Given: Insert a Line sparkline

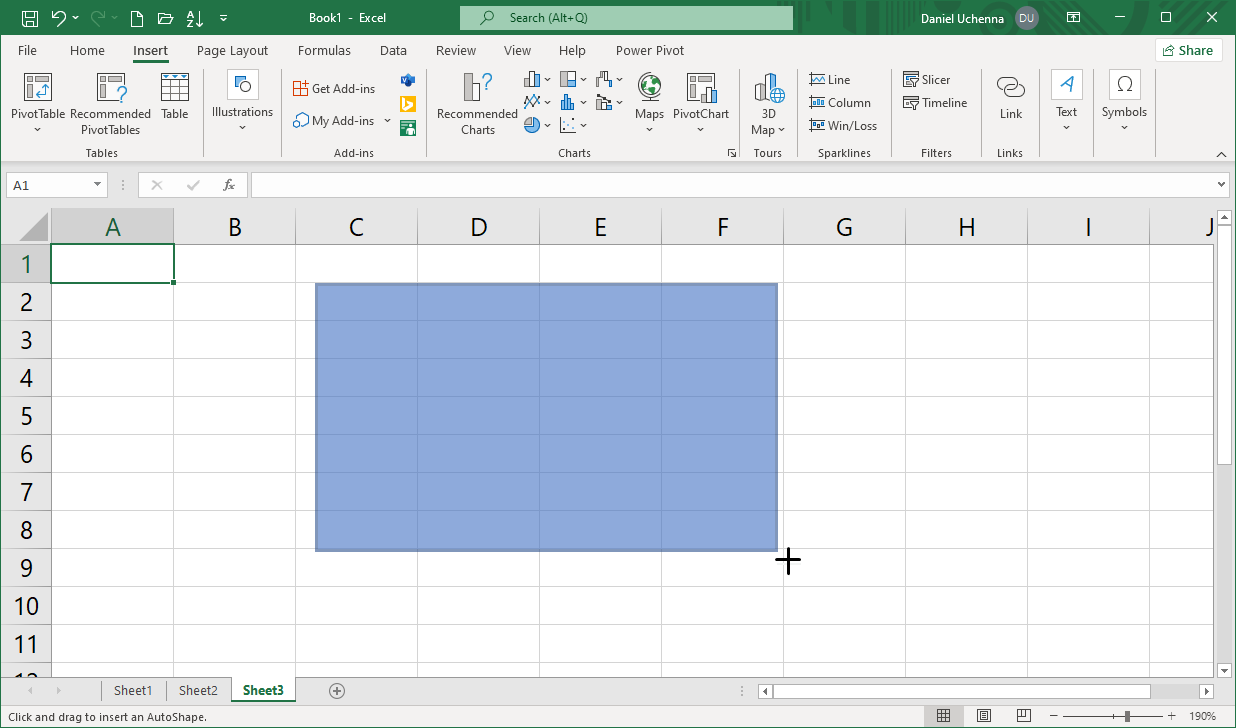Looking at the screenshot, I should [x=830, y=80].
